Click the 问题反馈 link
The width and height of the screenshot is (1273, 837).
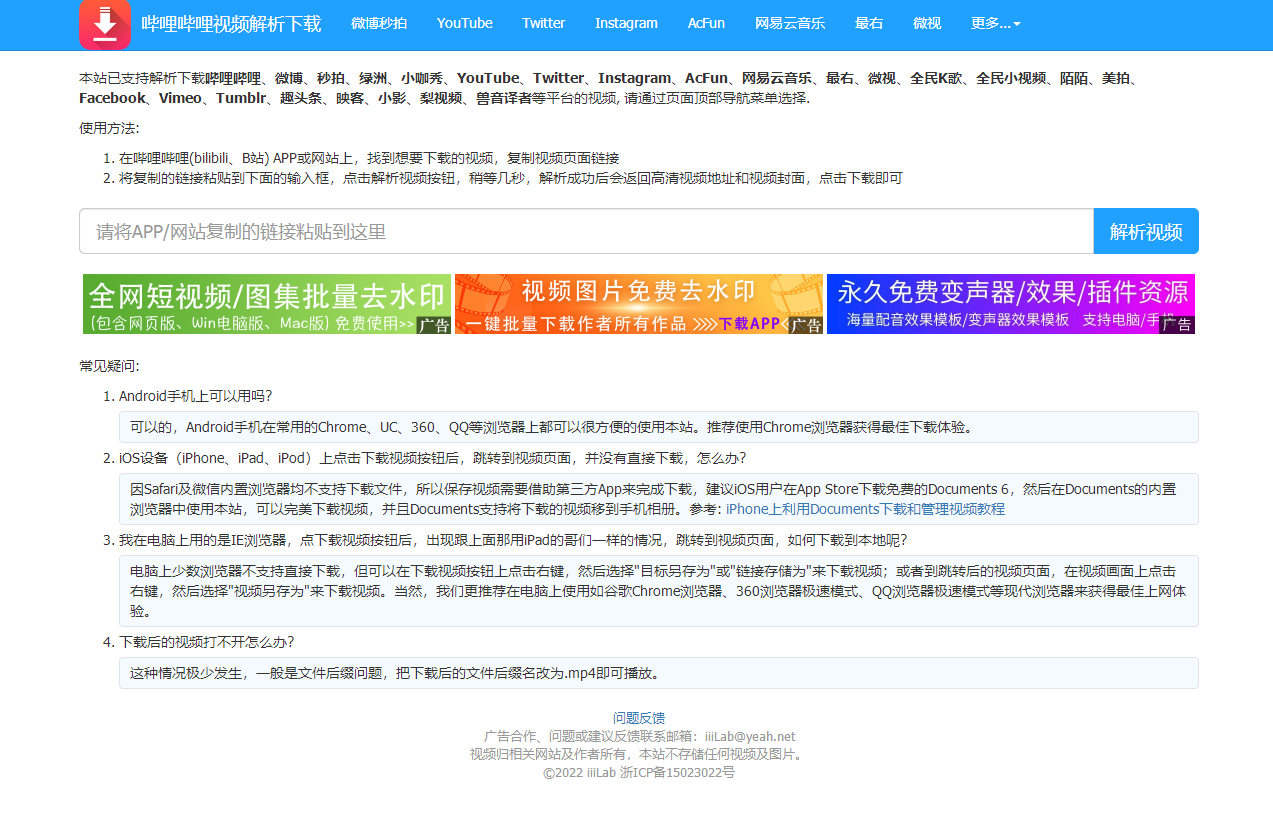tap(639, 718)
